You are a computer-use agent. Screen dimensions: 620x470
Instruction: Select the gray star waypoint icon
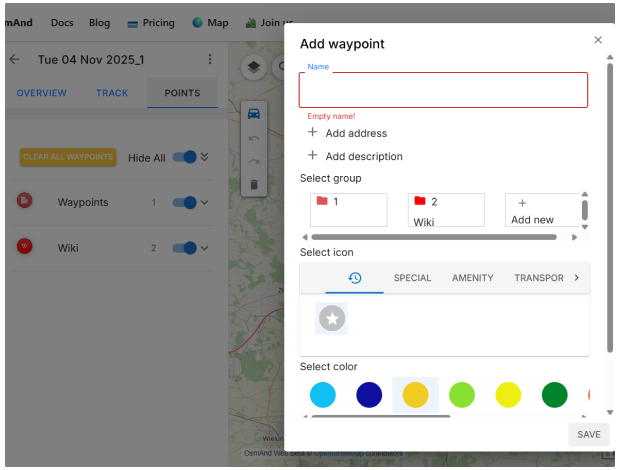point(332,318)
